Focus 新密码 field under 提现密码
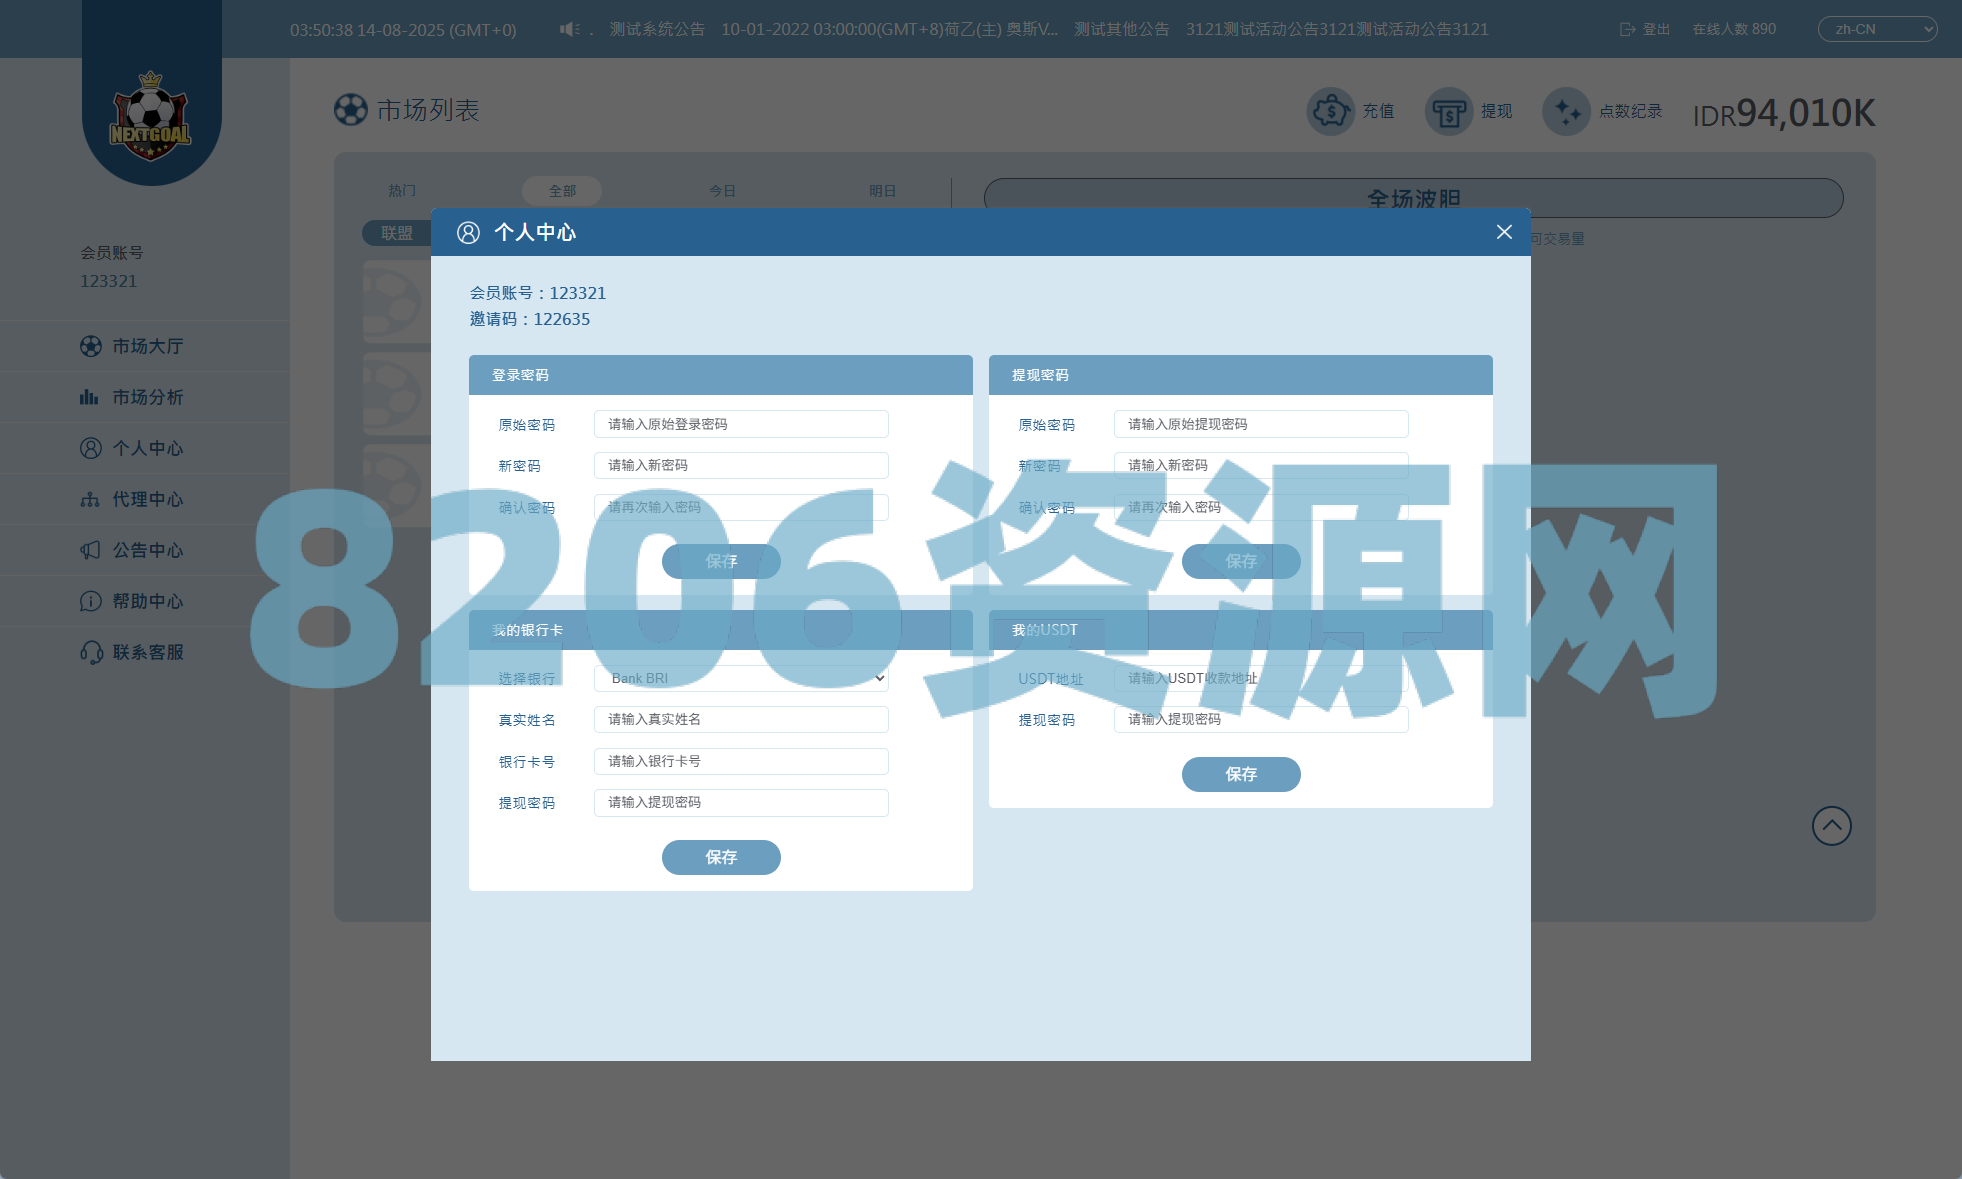 coord(1261,465)
